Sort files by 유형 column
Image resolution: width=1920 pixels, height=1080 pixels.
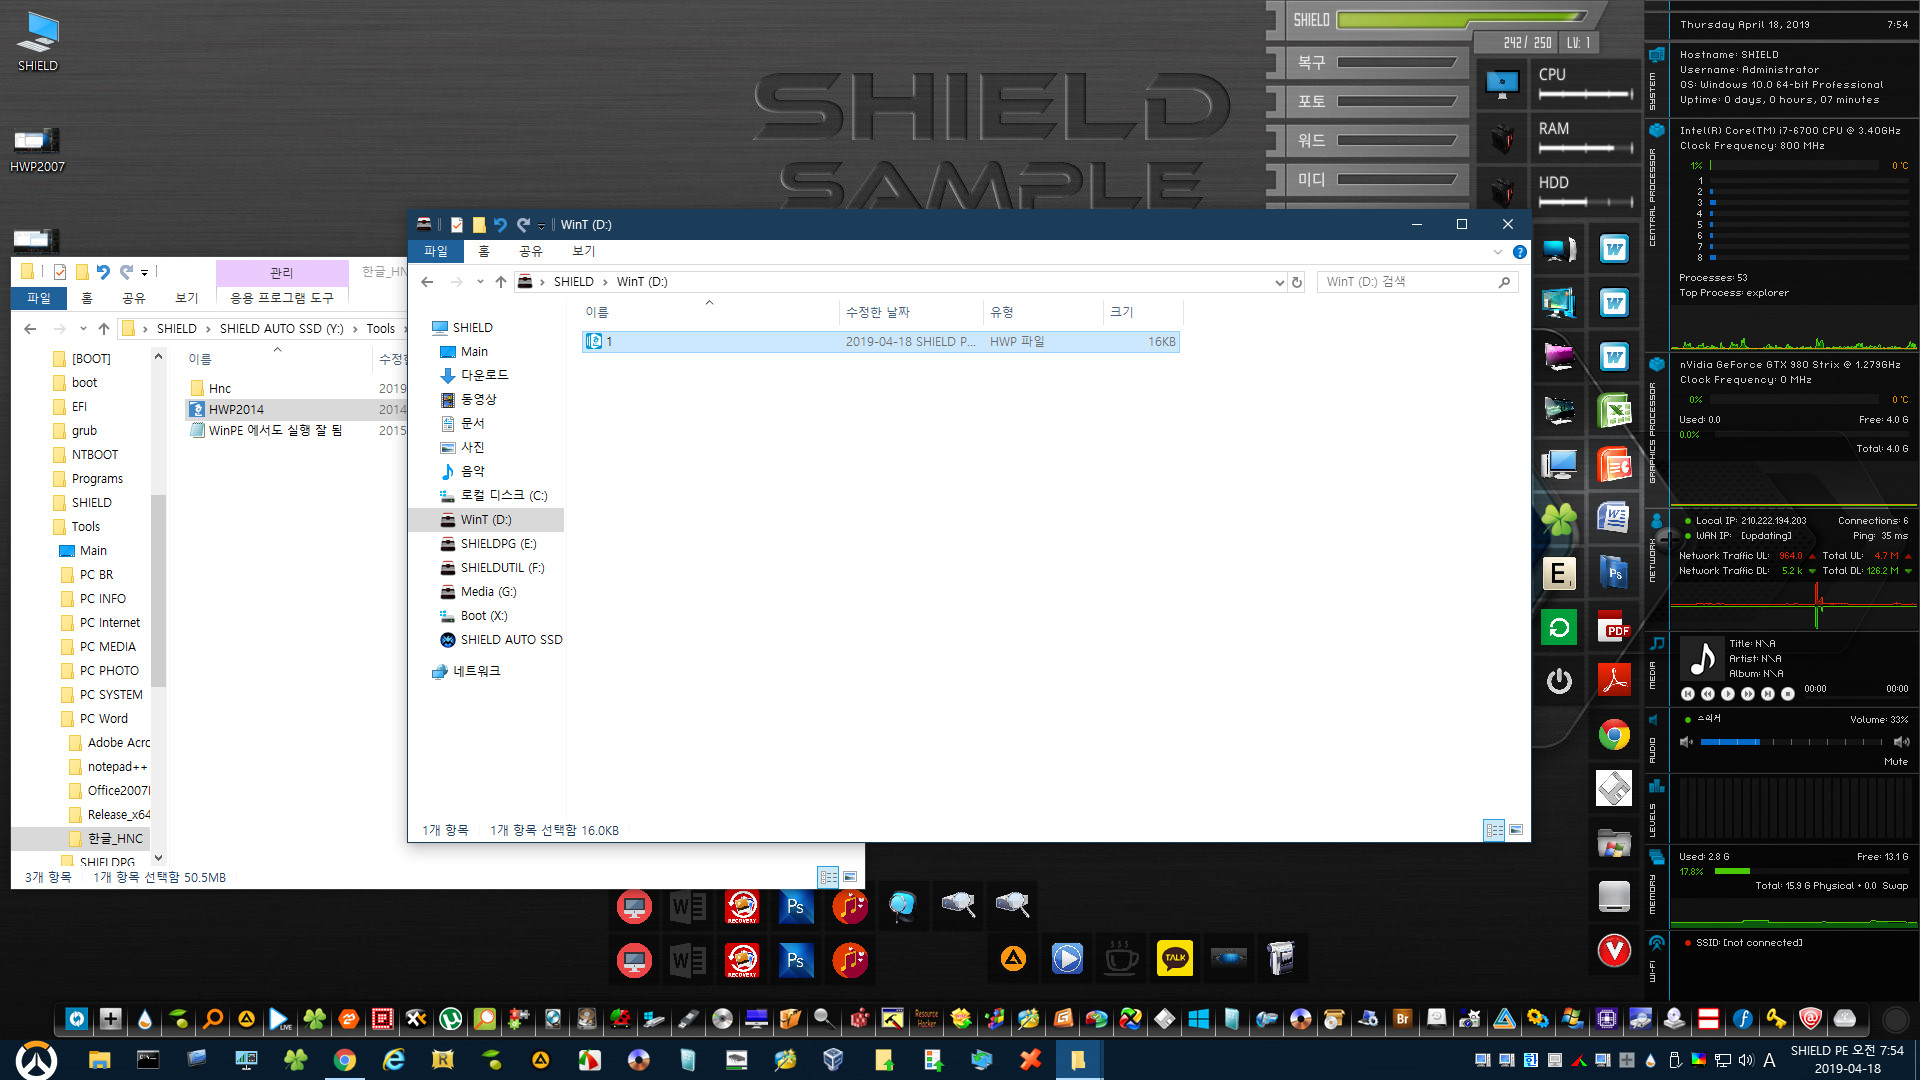pos(1043,312)
